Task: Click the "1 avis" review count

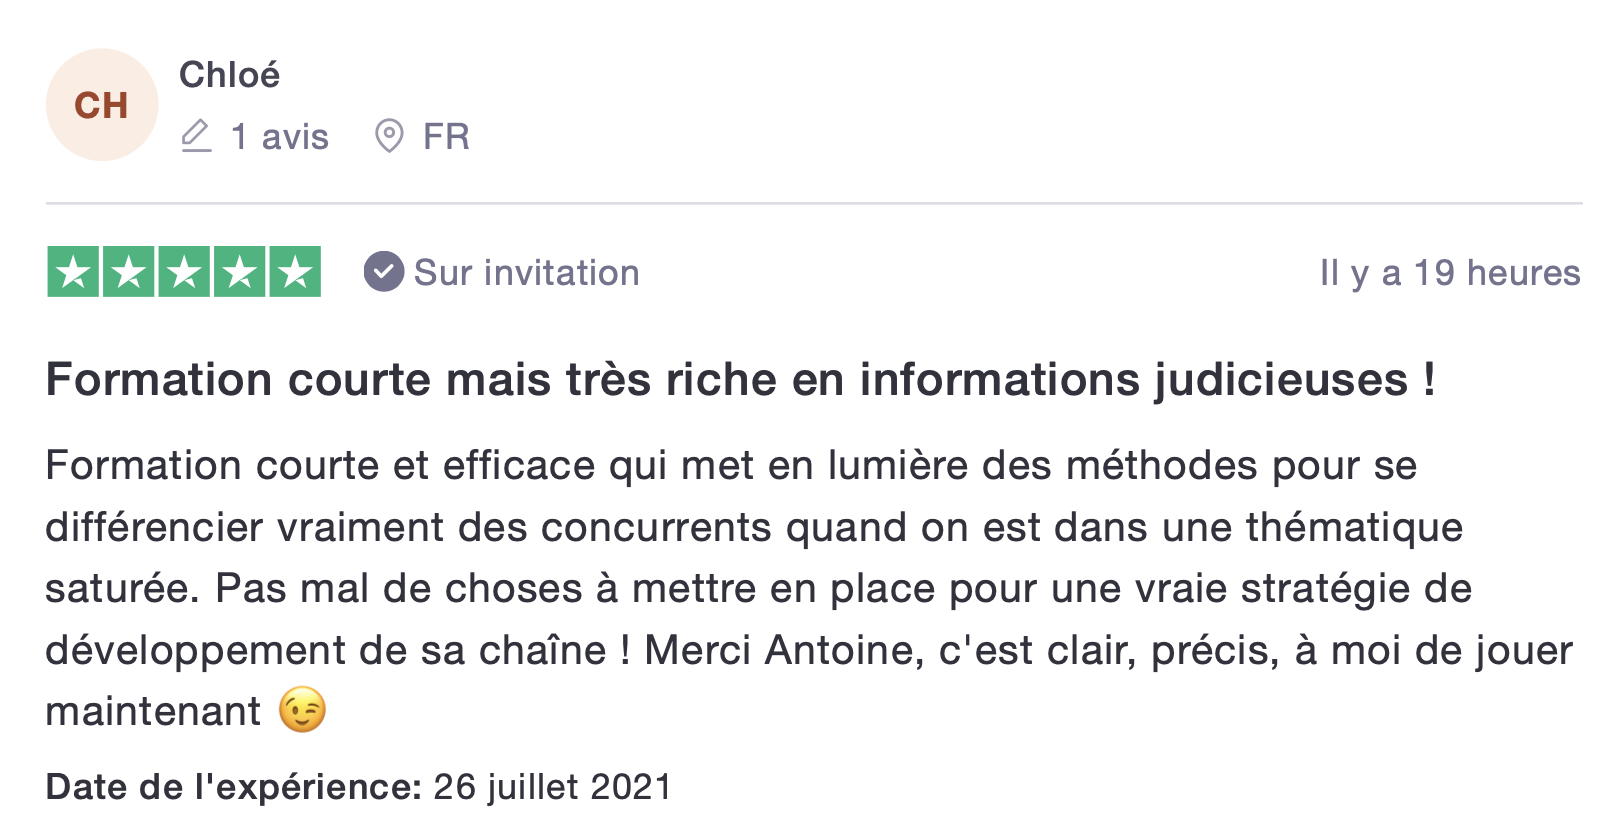Action: click(279, 137)
